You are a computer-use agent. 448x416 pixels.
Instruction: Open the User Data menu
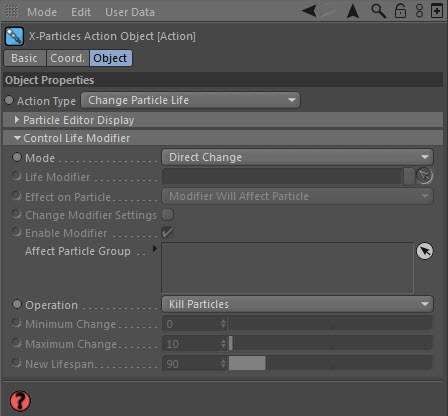130,12
